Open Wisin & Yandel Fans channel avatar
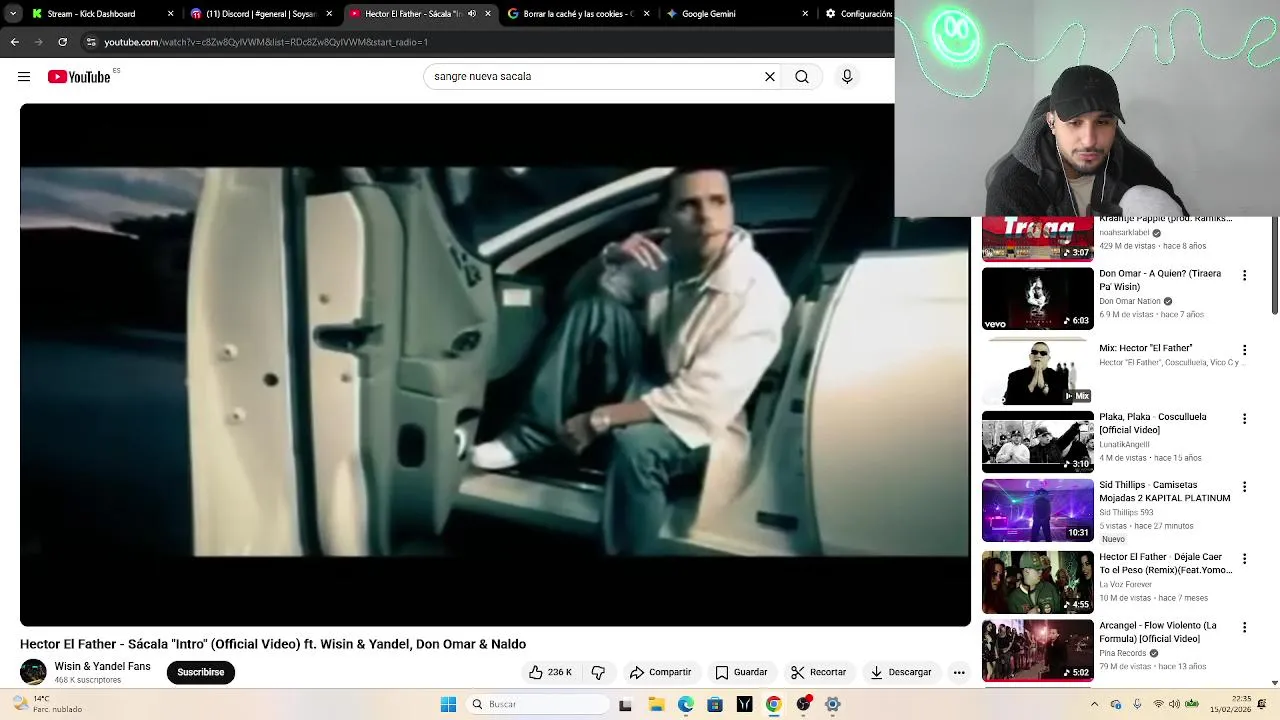Screen dimensions: 1280x720 (x=33, y=672)
